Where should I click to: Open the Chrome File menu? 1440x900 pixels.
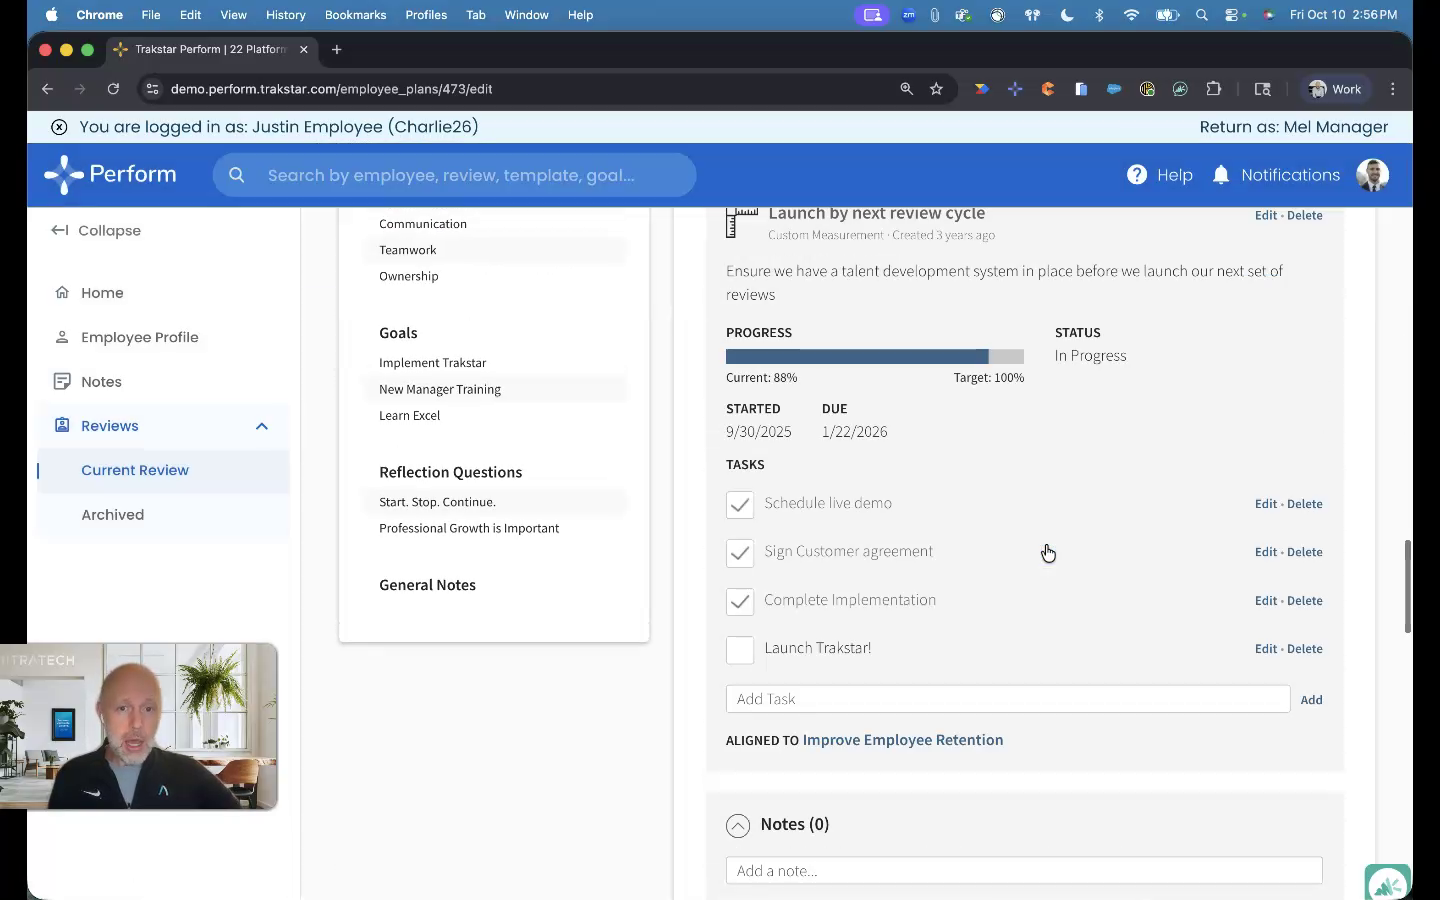tap(151, 15)
